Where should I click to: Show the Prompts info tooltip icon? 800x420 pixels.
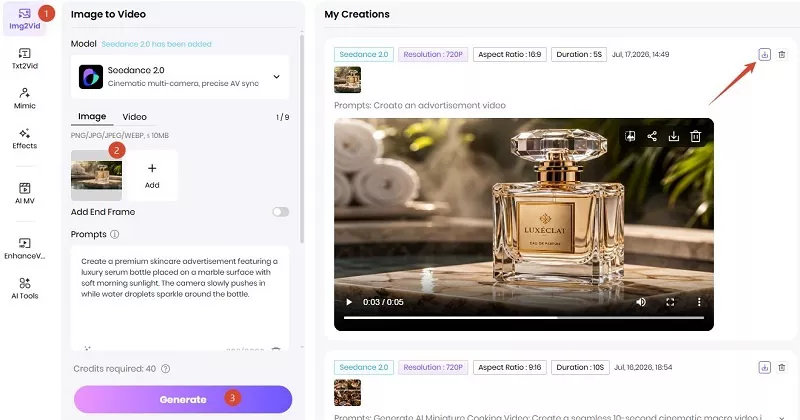coord(115,234)
